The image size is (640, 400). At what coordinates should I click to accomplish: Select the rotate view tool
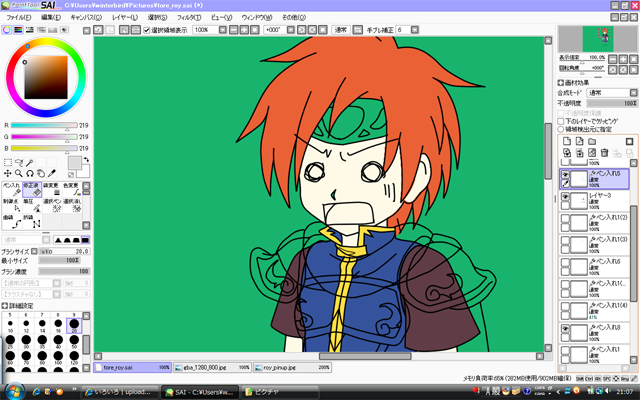29,173
